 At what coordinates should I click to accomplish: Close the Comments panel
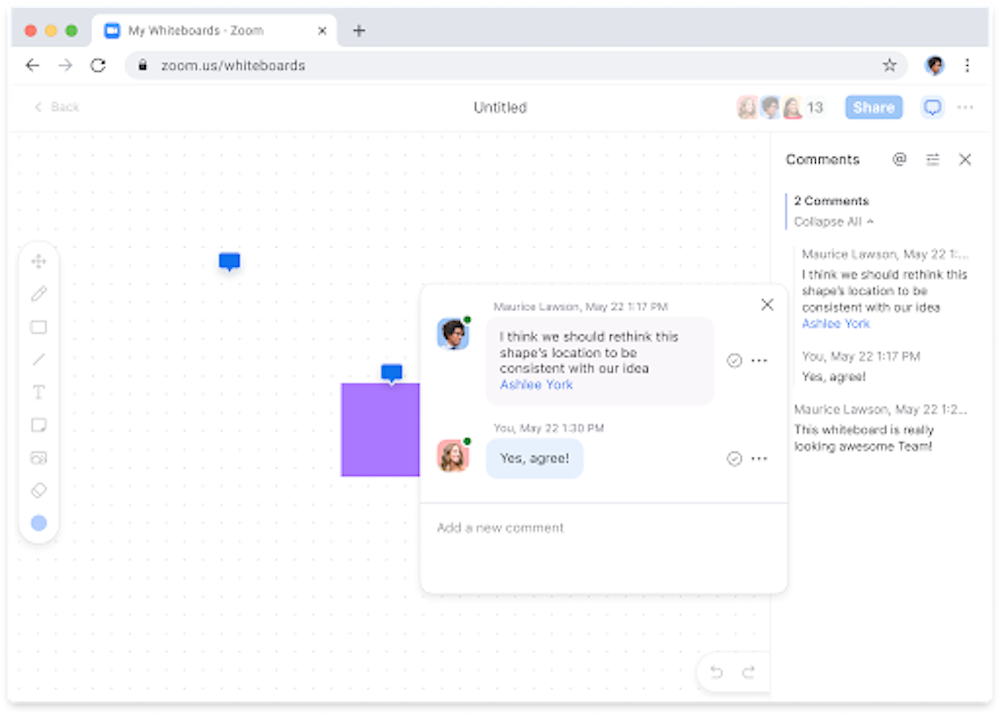(965, 159)
